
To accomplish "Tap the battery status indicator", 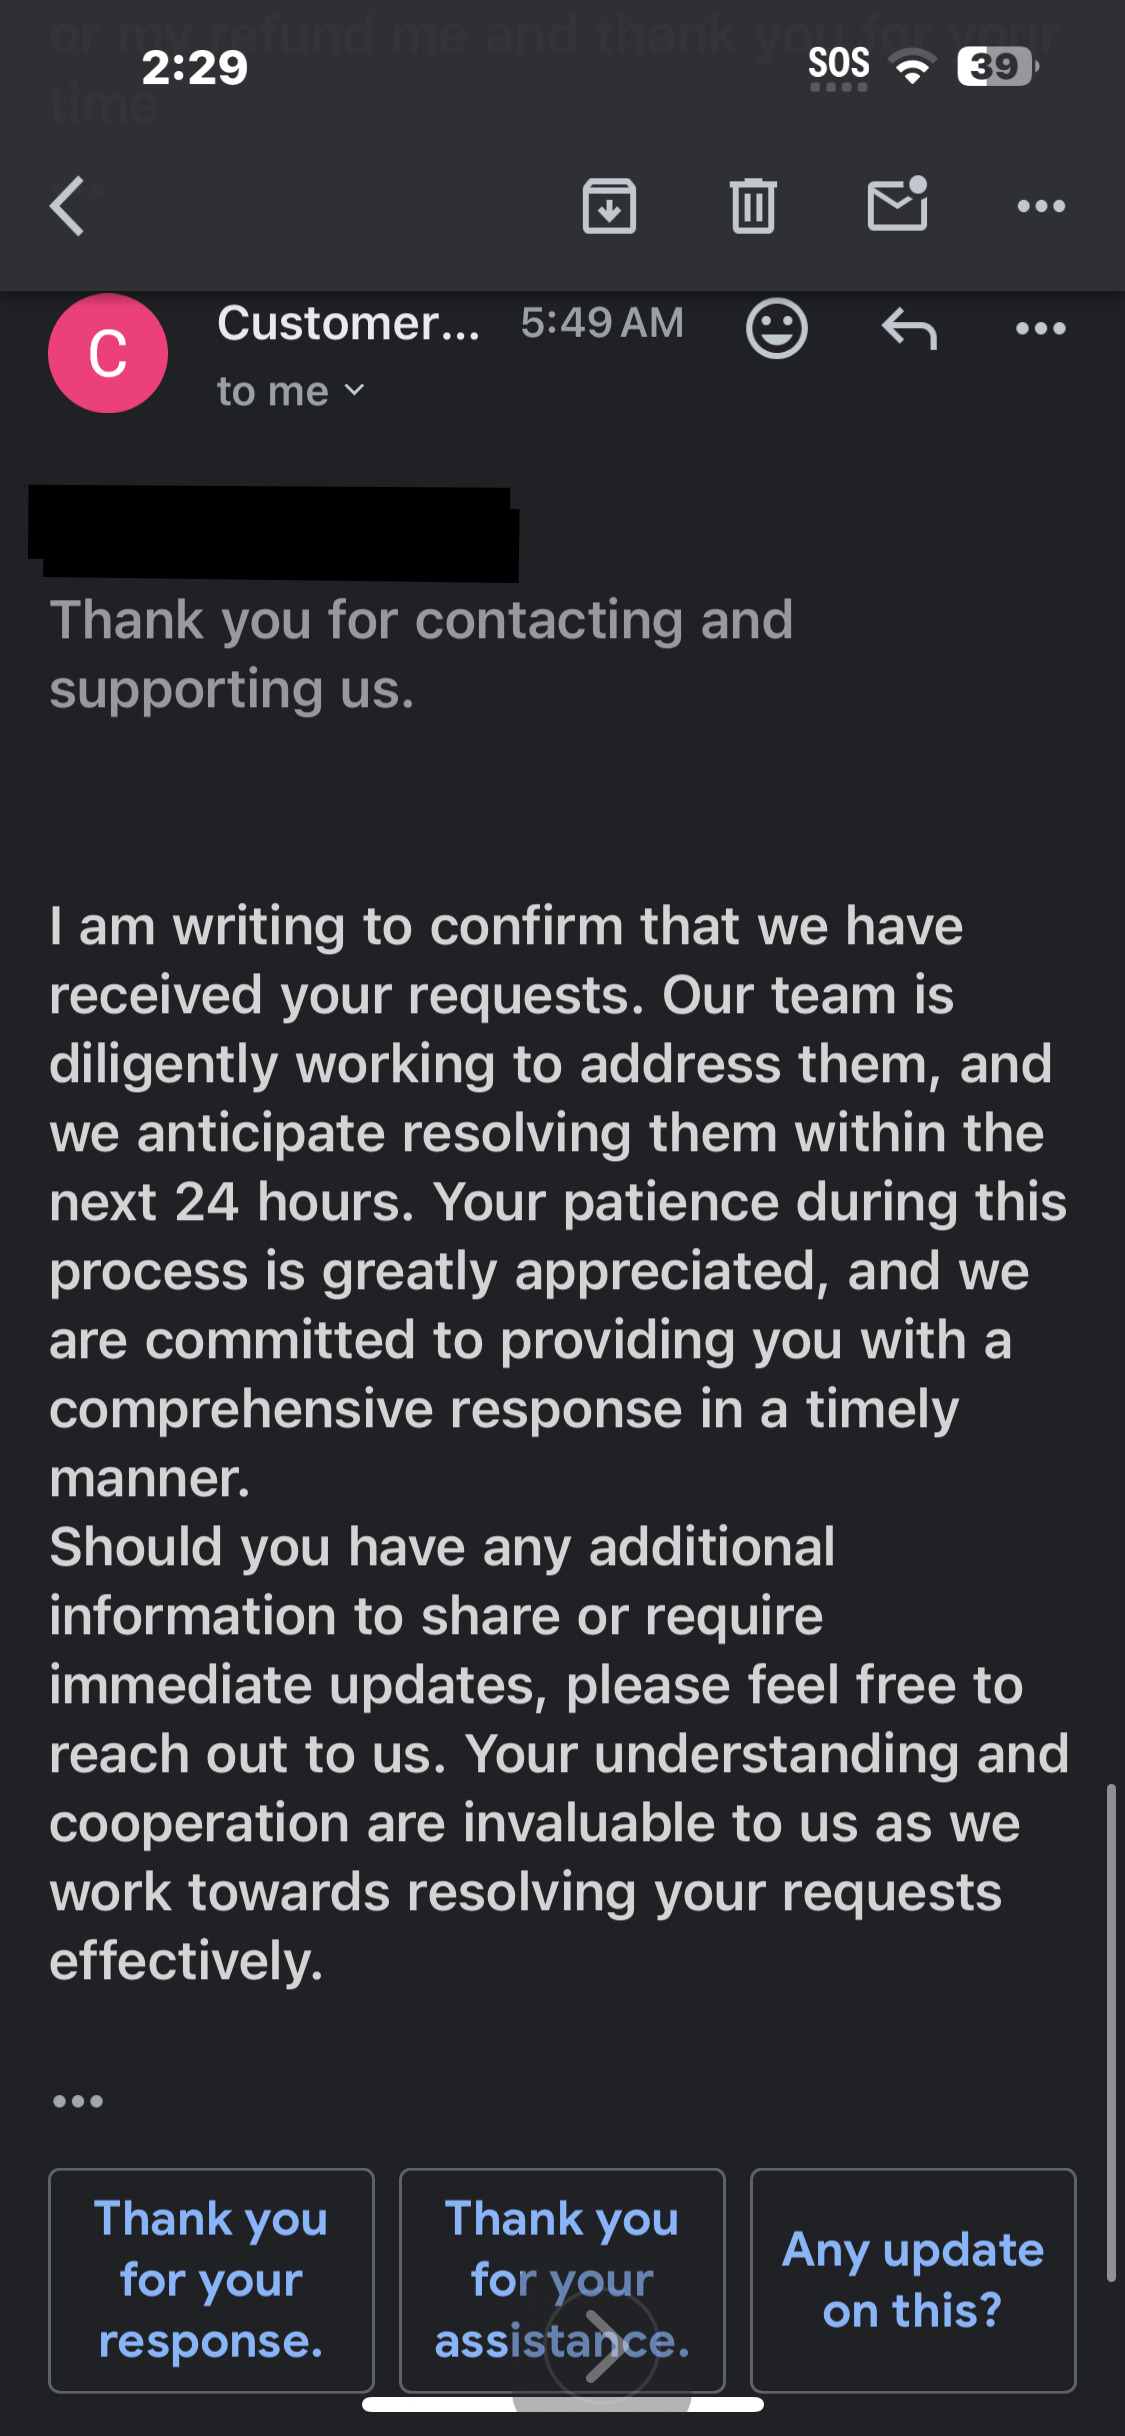I will (996, 67).
